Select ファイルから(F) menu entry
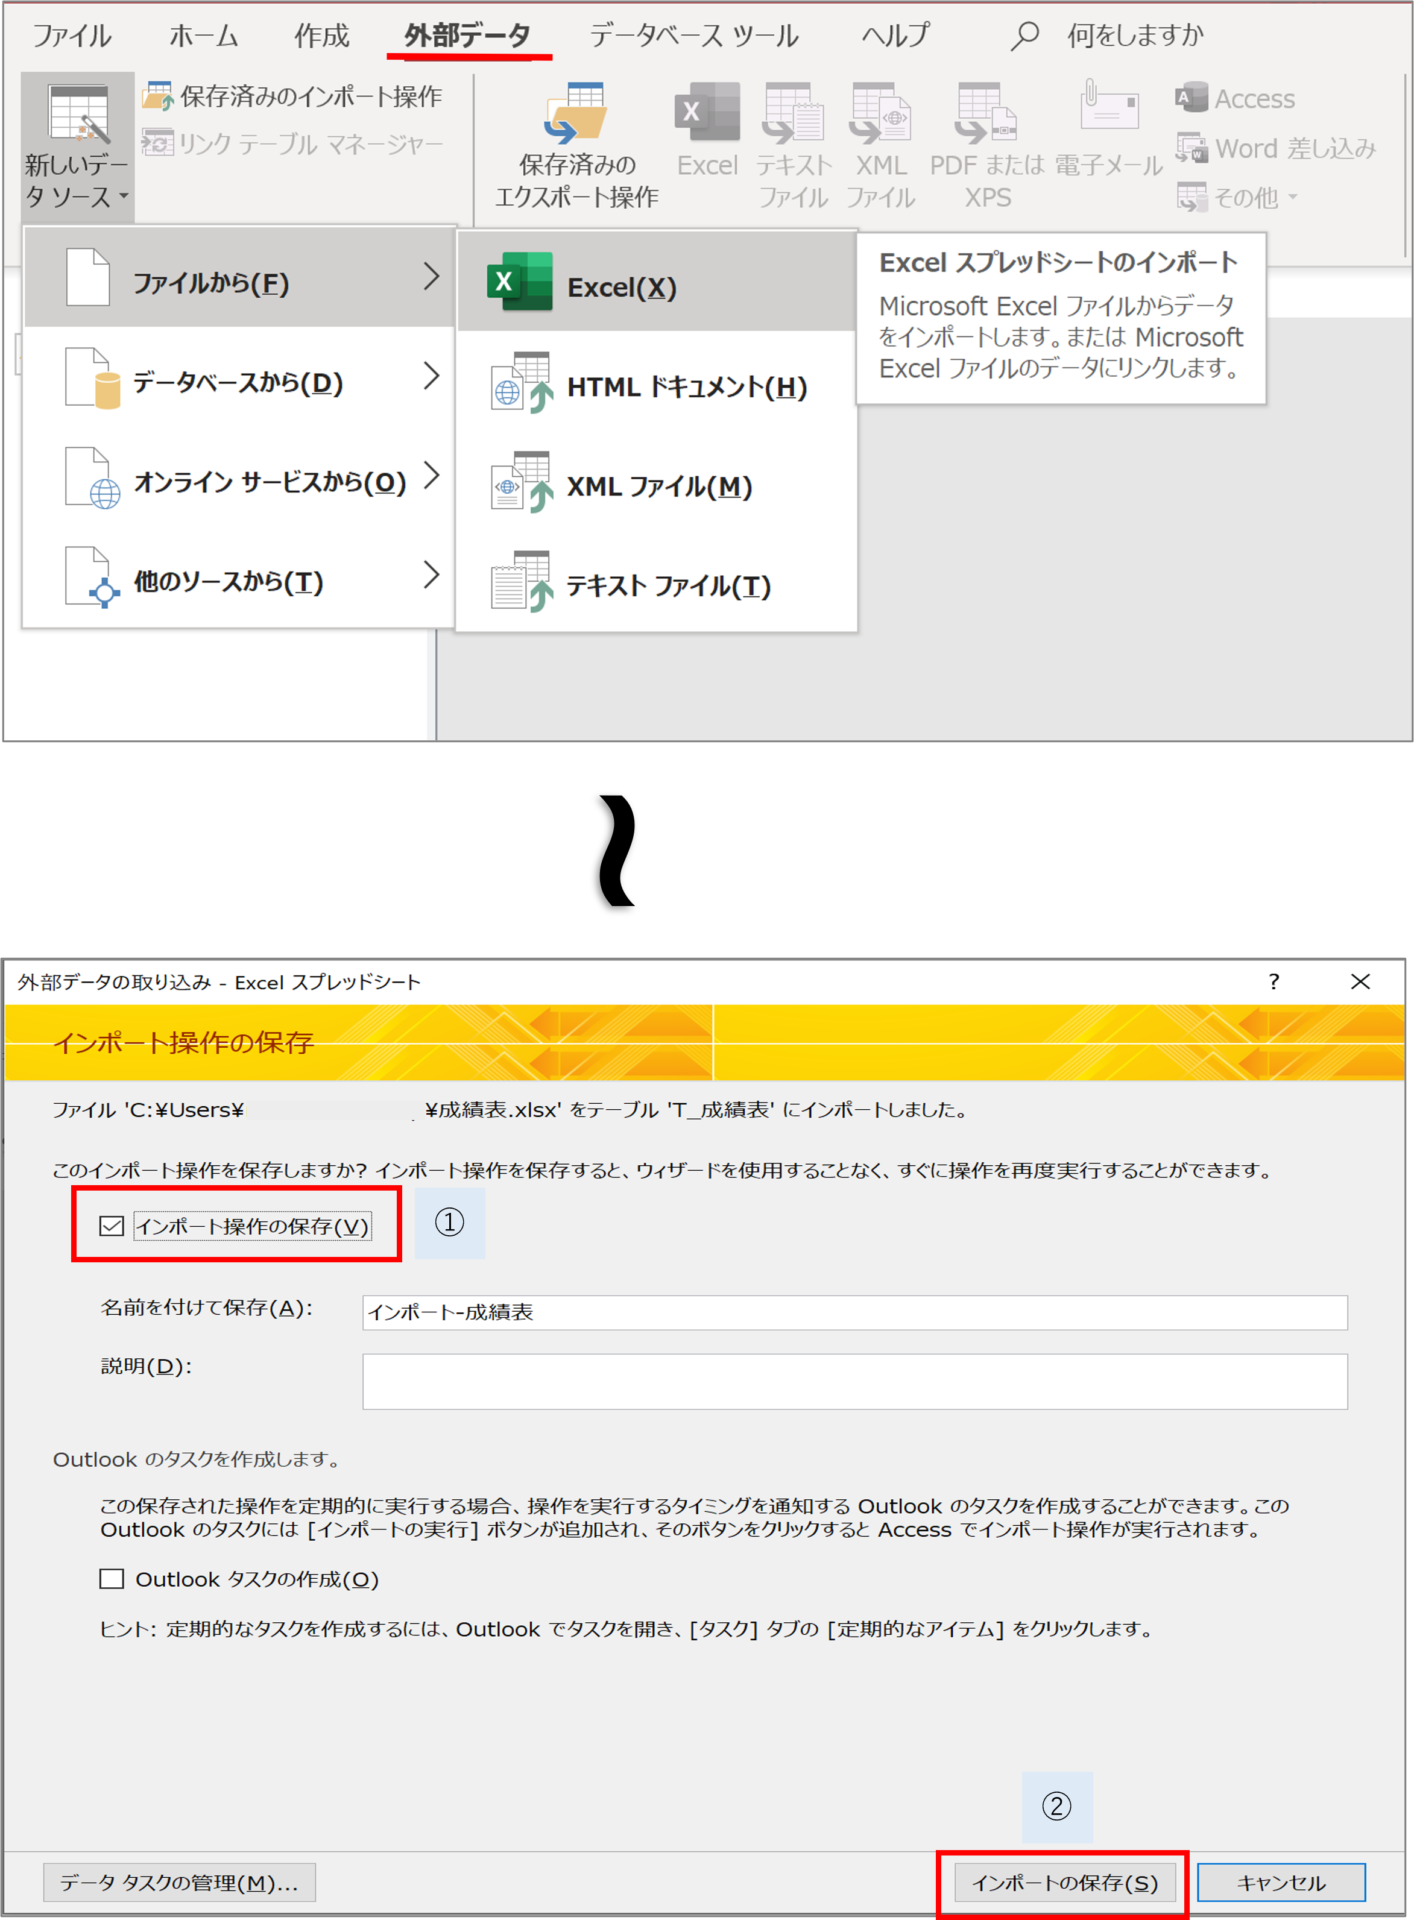1414x1920 pixels. pyautogui.click(x=240, y=277)
